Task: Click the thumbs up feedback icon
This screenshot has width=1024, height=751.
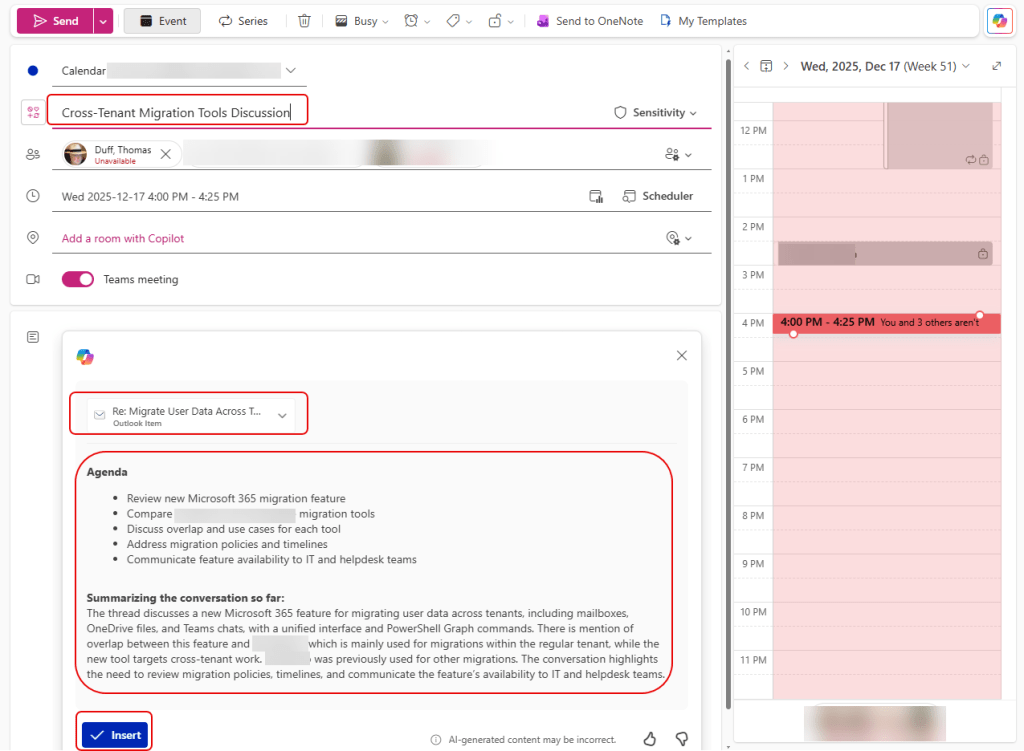Action: (x=650, y=739)
